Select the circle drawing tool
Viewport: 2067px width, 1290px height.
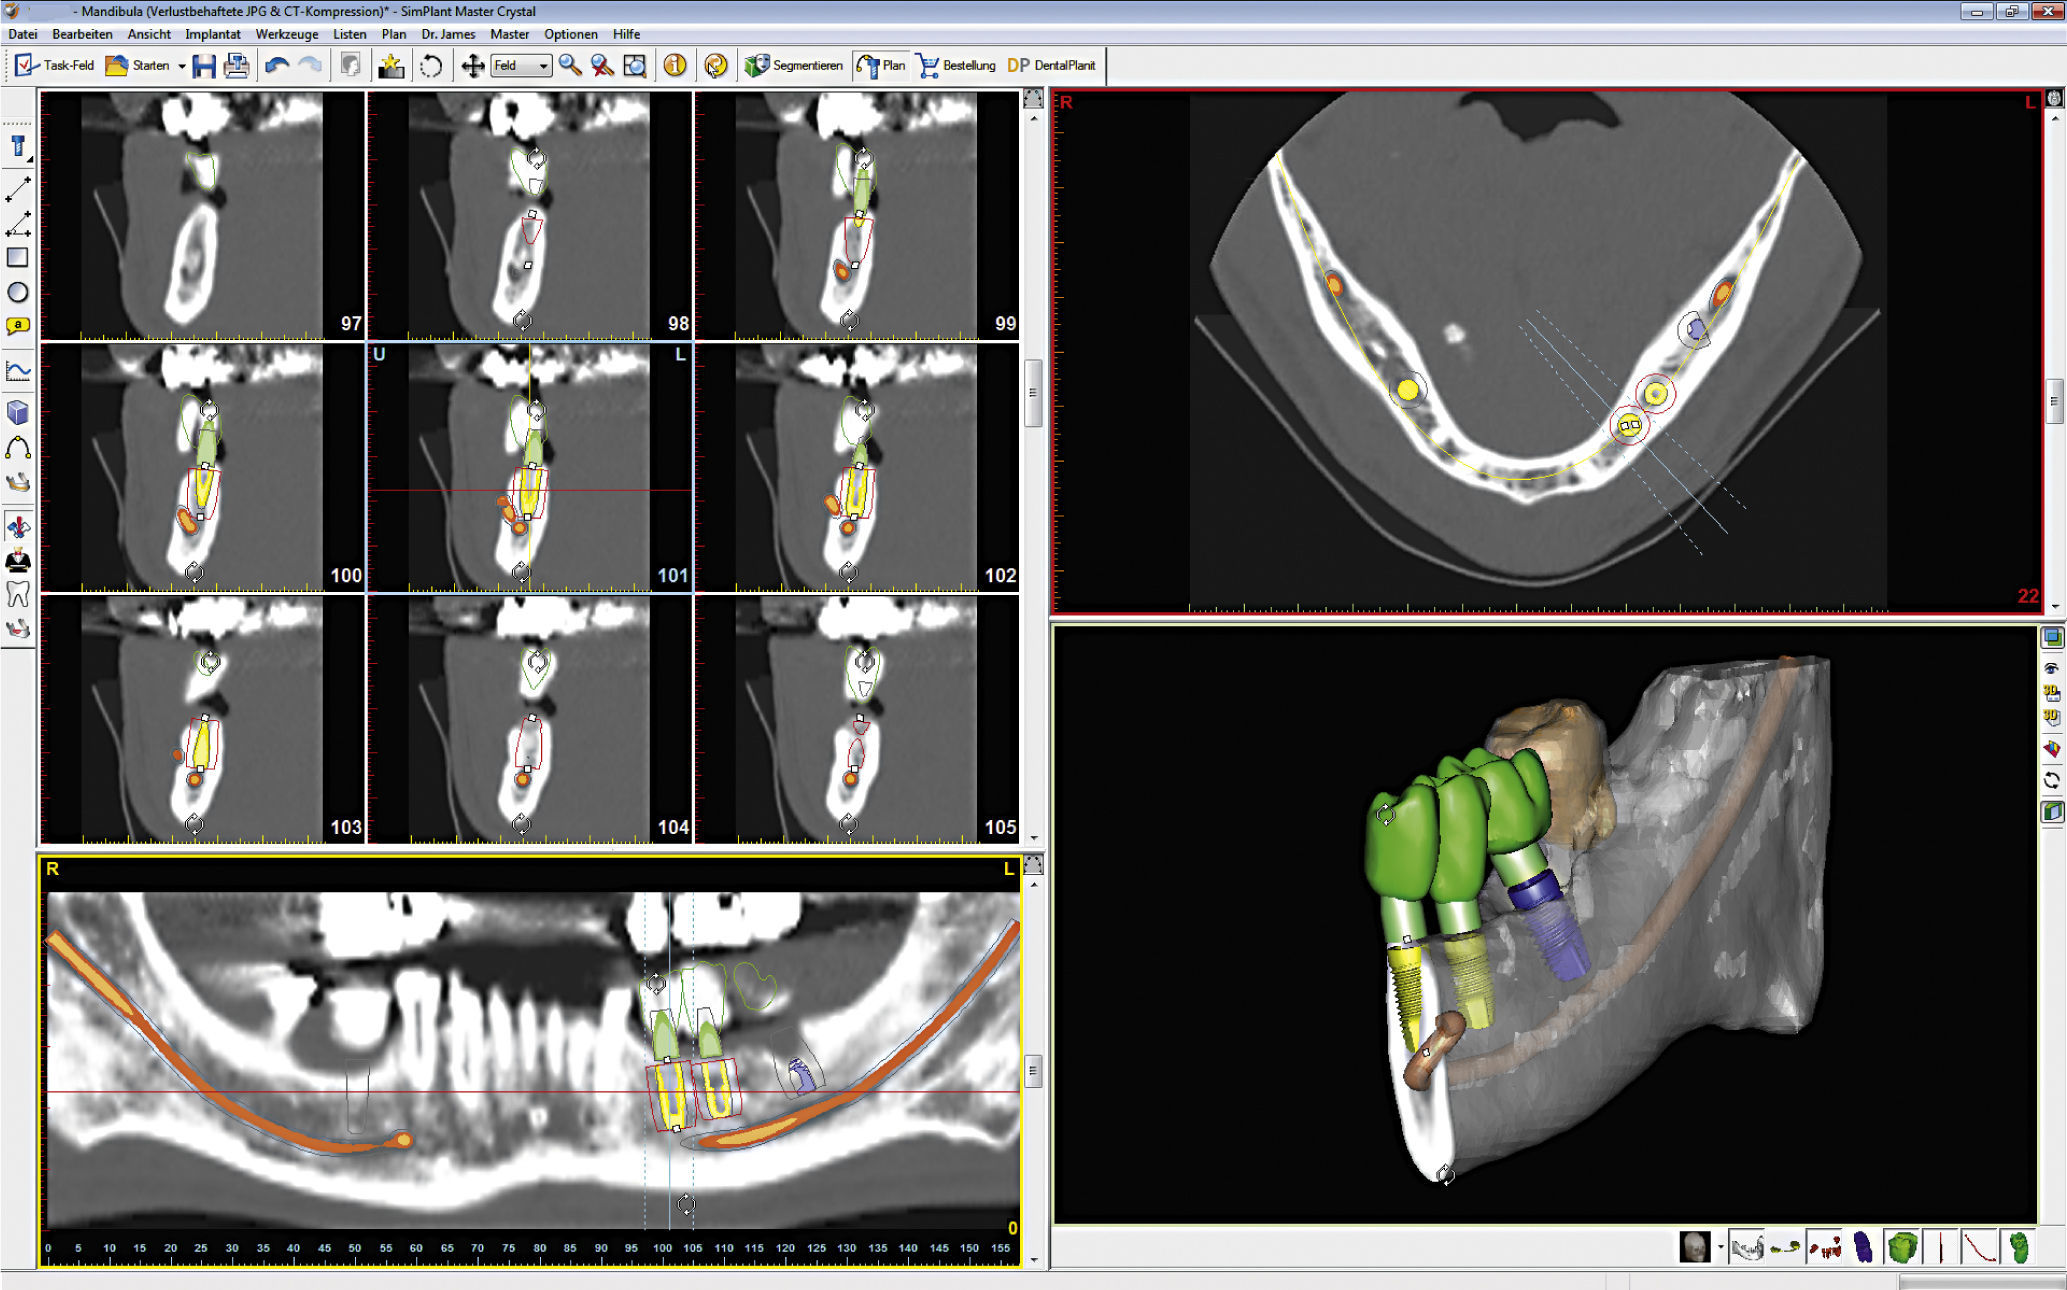click(18, 292)
